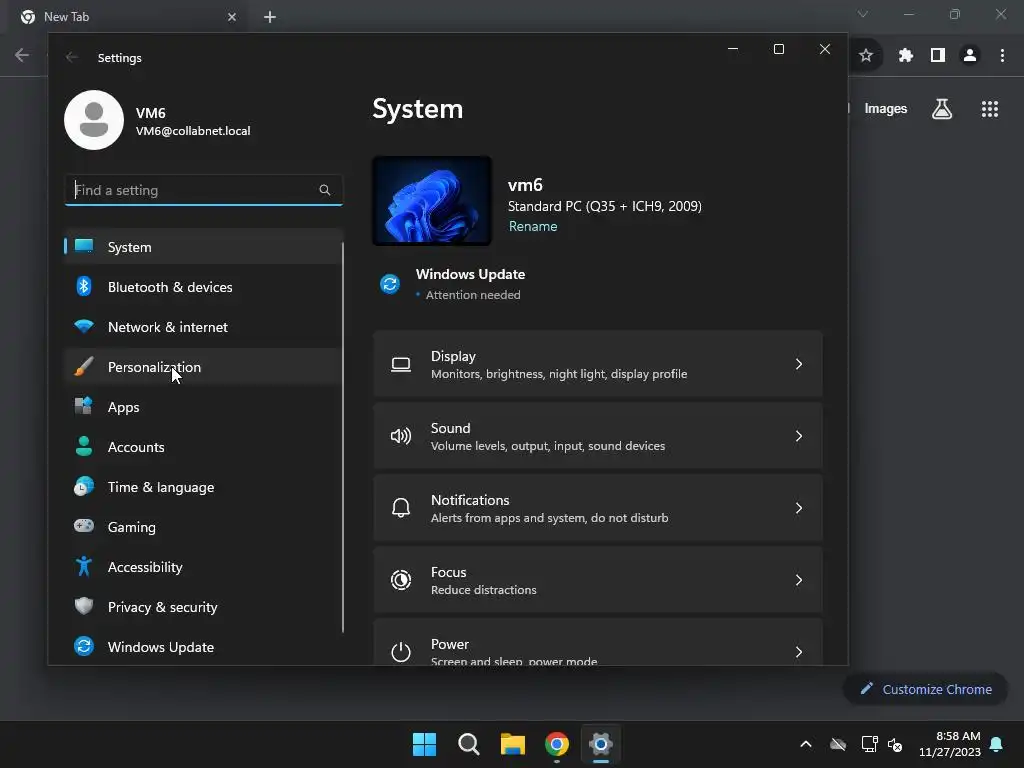Go back with Settings back arrow
Viewport: 1024px width, 768px height.
(72, 57)
